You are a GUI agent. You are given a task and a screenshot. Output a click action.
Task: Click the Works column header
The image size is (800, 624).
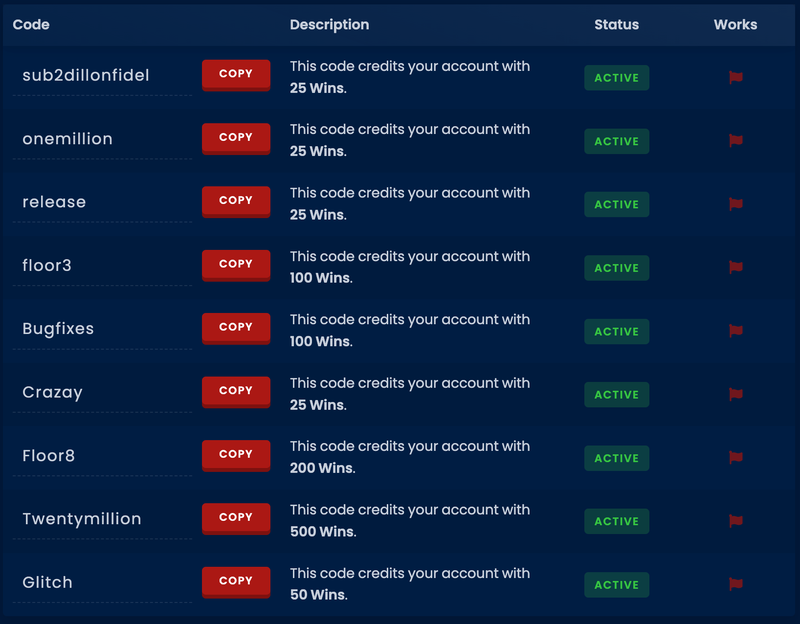coord(735,24)
